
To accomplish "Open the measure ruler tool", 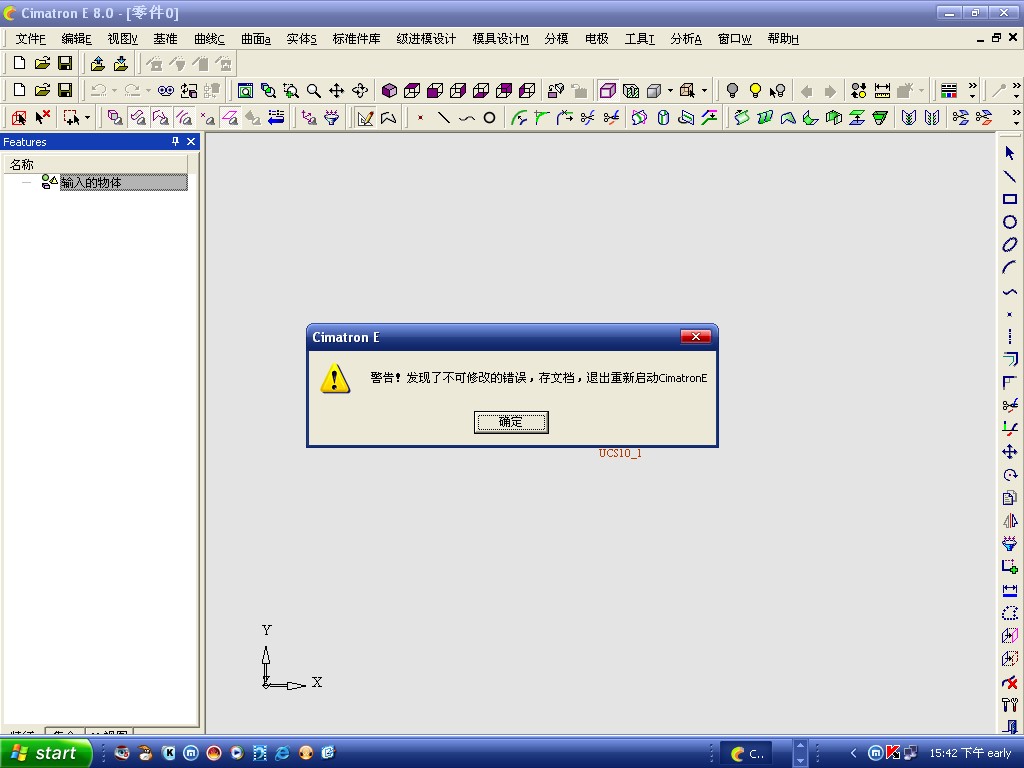I will pyautogui.click(x=882, y=90).
